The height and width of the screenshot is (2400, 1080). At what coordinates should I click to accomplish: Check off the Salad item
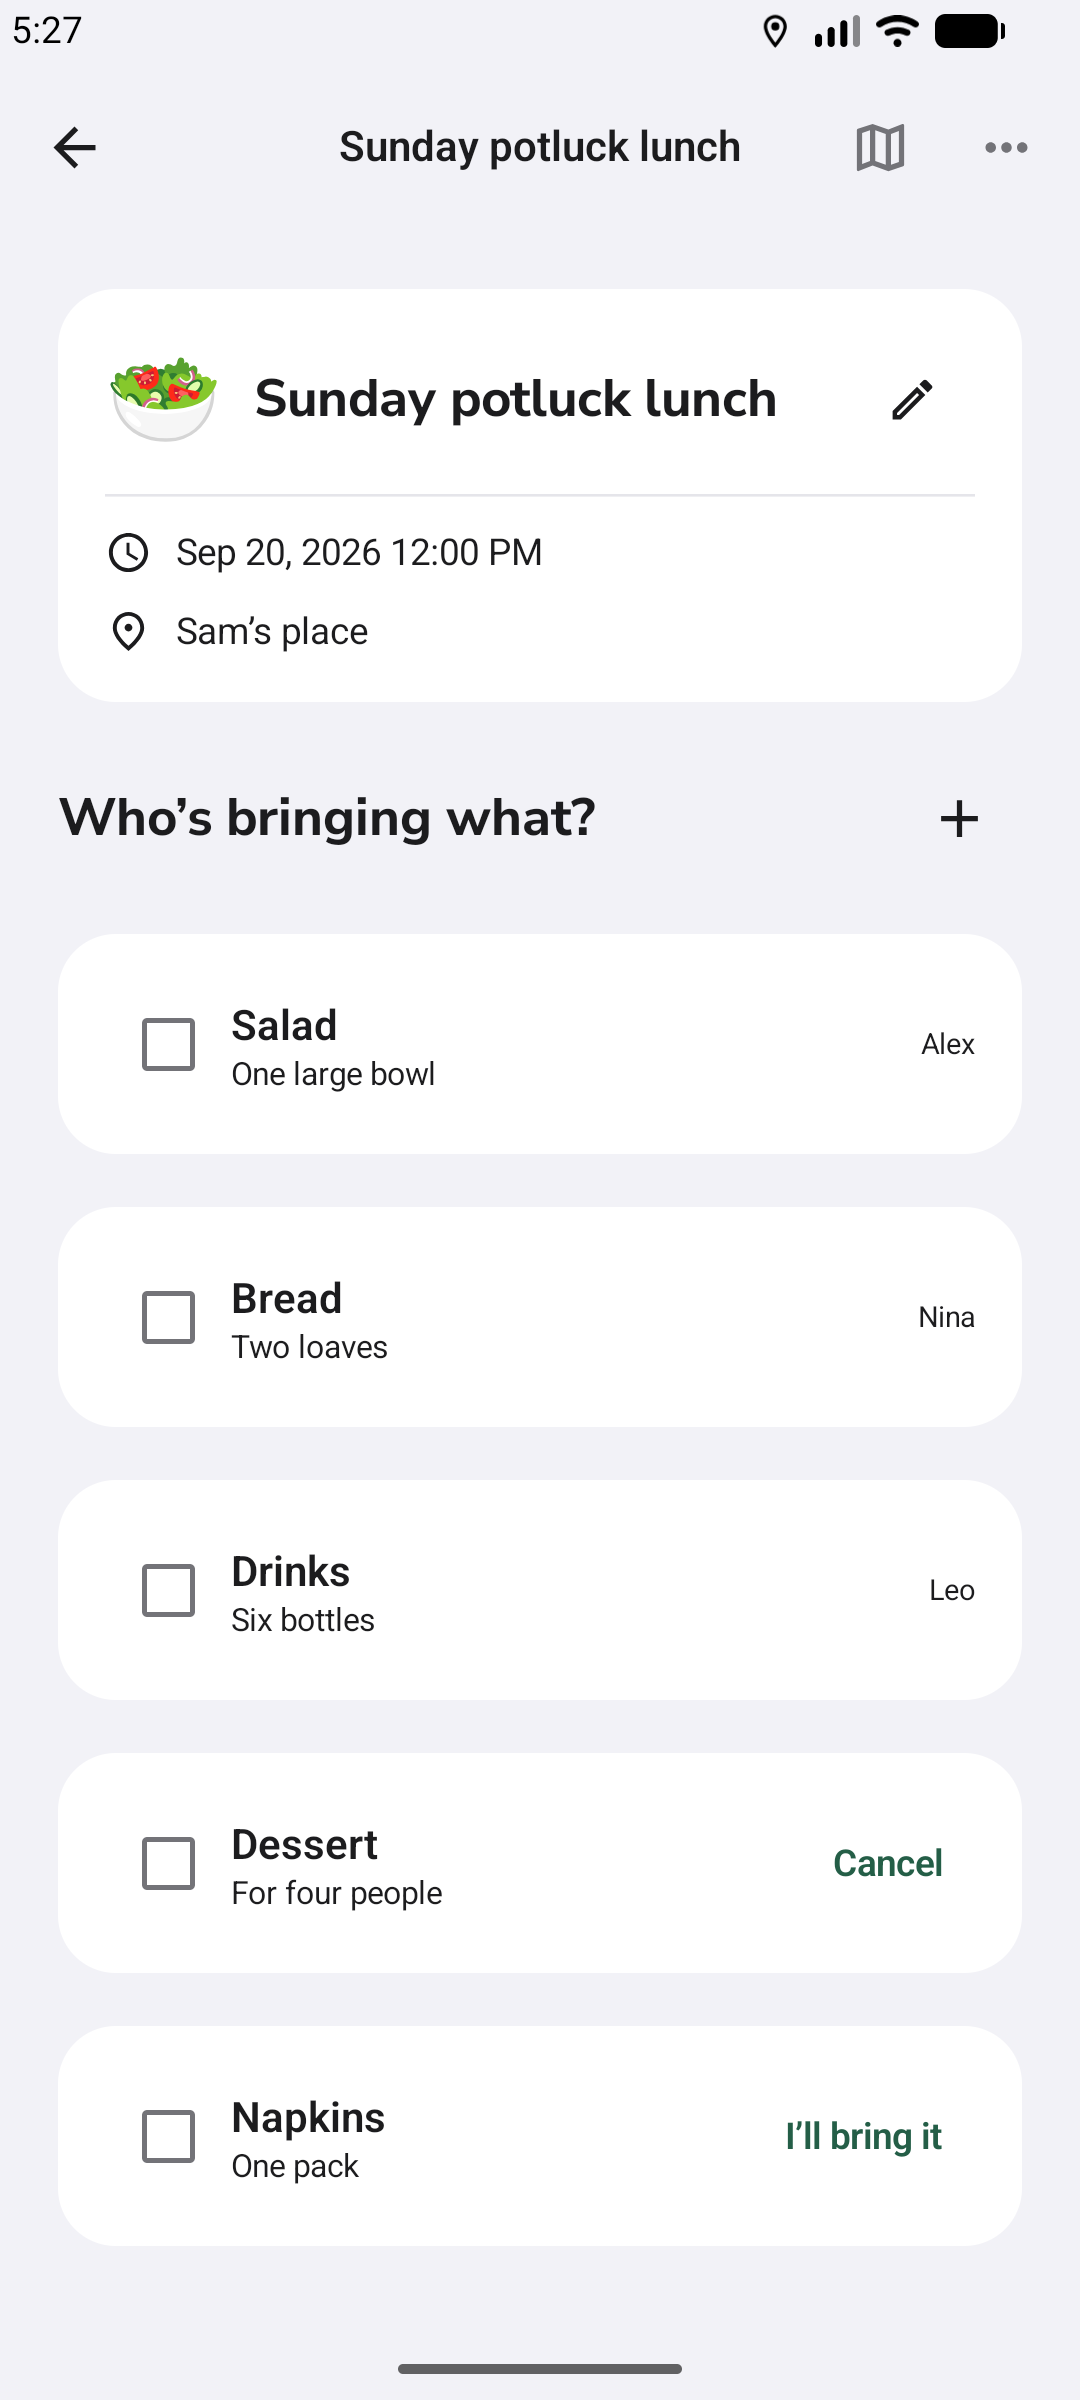point(168,1044)
